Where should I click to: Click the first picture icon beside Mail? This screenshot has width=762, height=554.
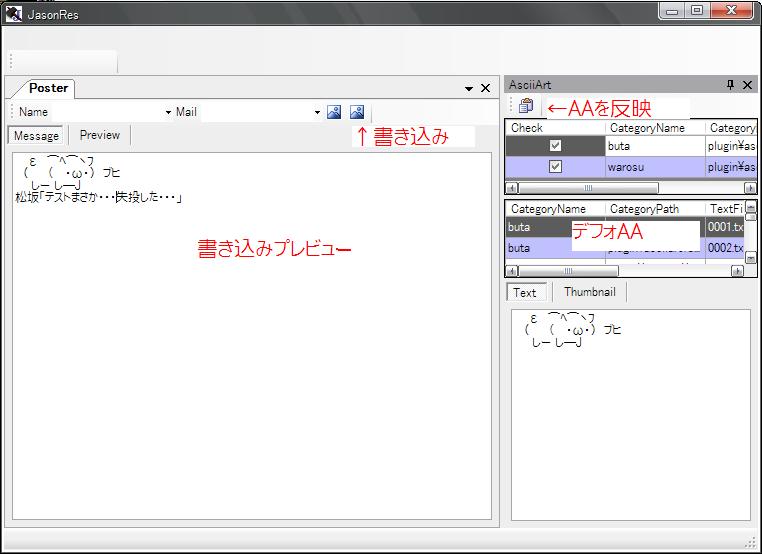click(x=334, y=112)
